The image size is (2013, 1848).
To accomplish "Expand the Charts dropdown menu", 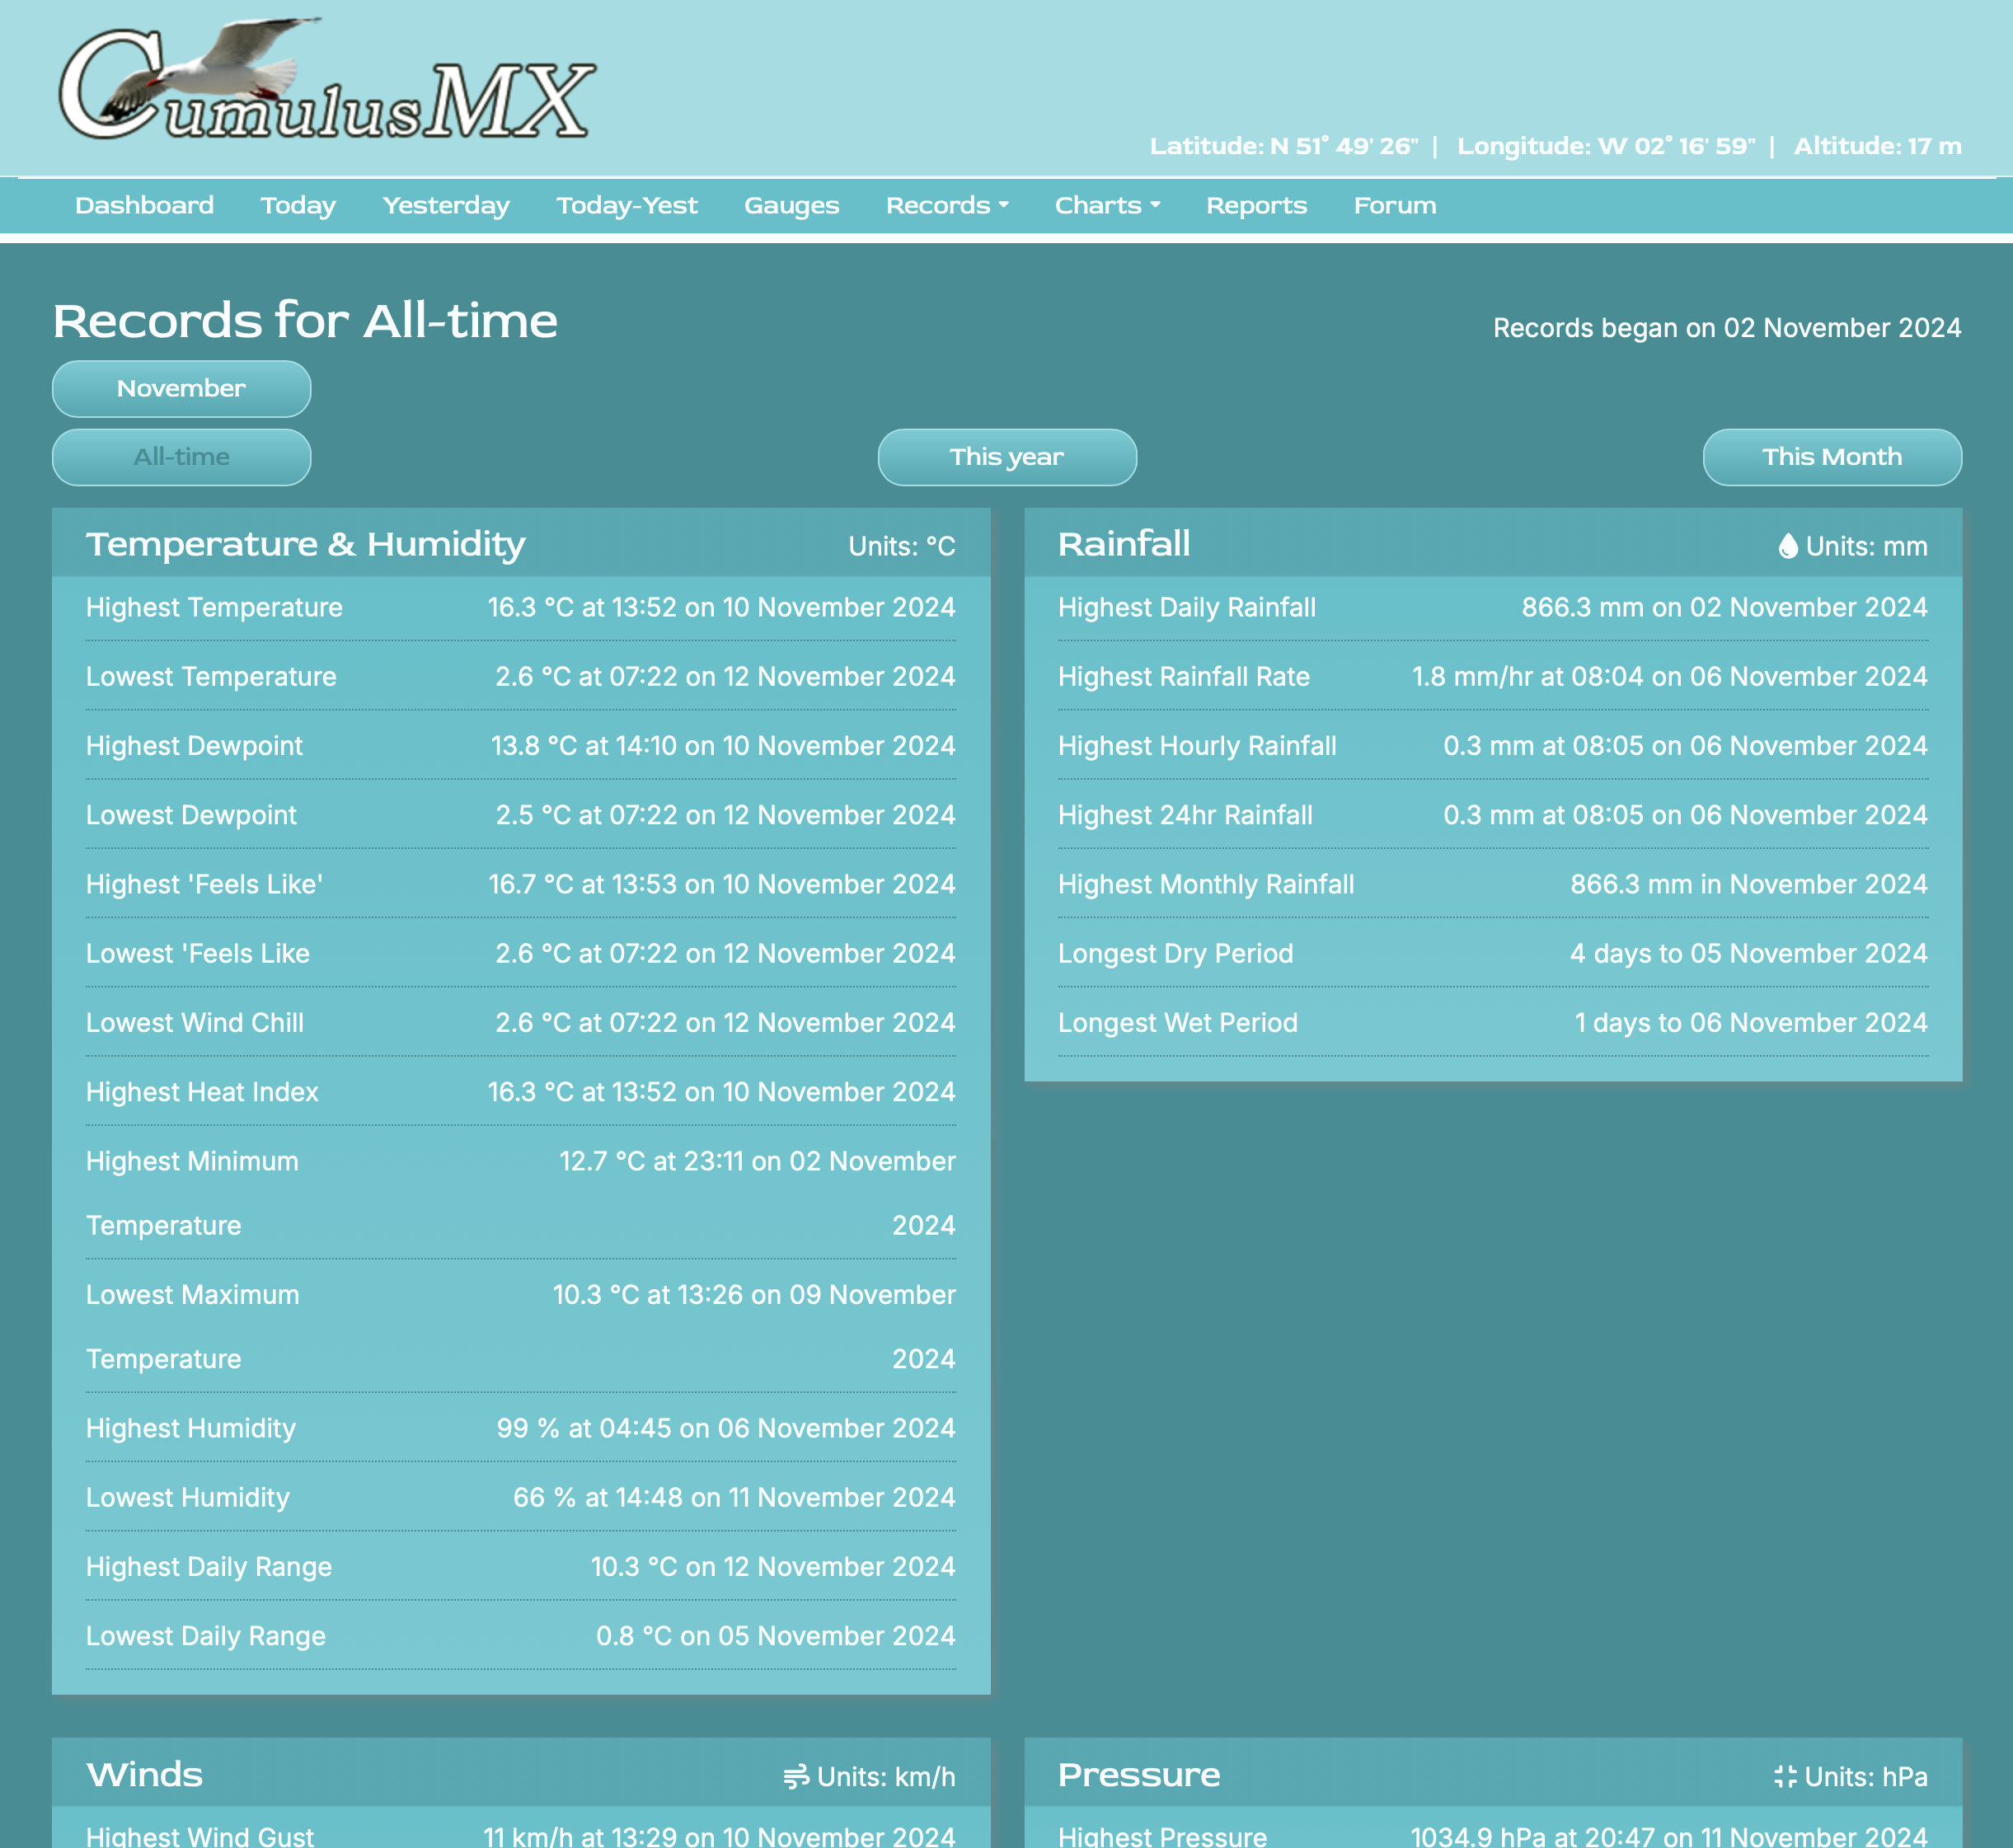I will [1106, 205].
